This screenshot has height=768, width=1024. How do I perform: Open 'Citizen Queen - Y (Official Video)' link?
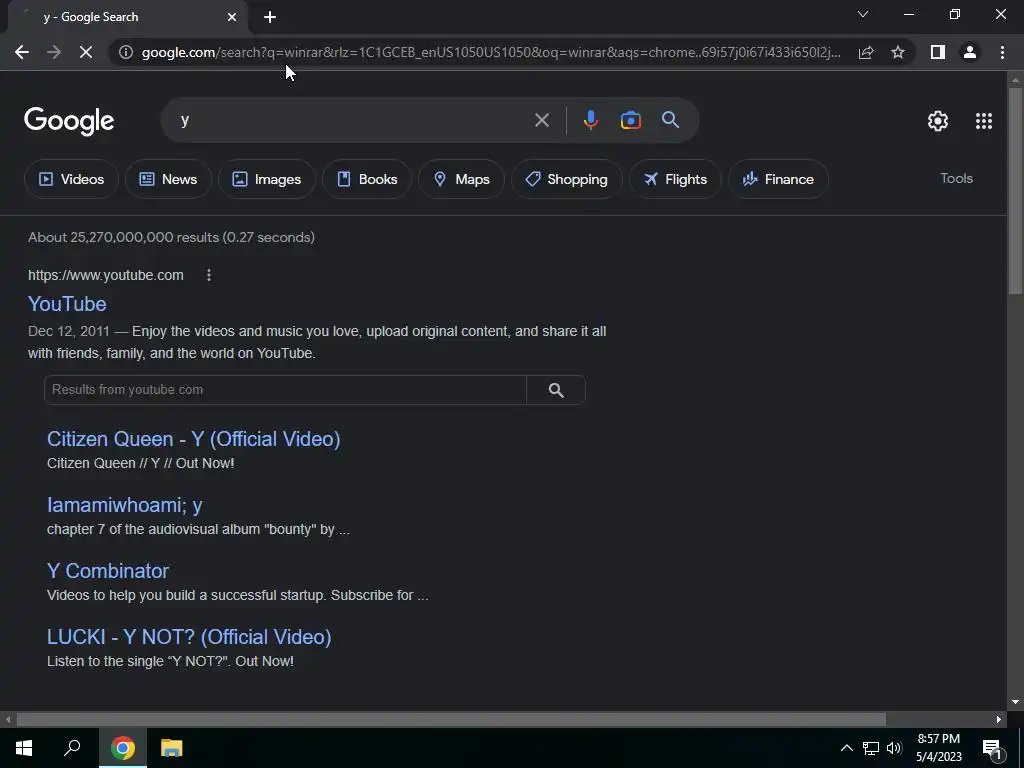point(193,439)
